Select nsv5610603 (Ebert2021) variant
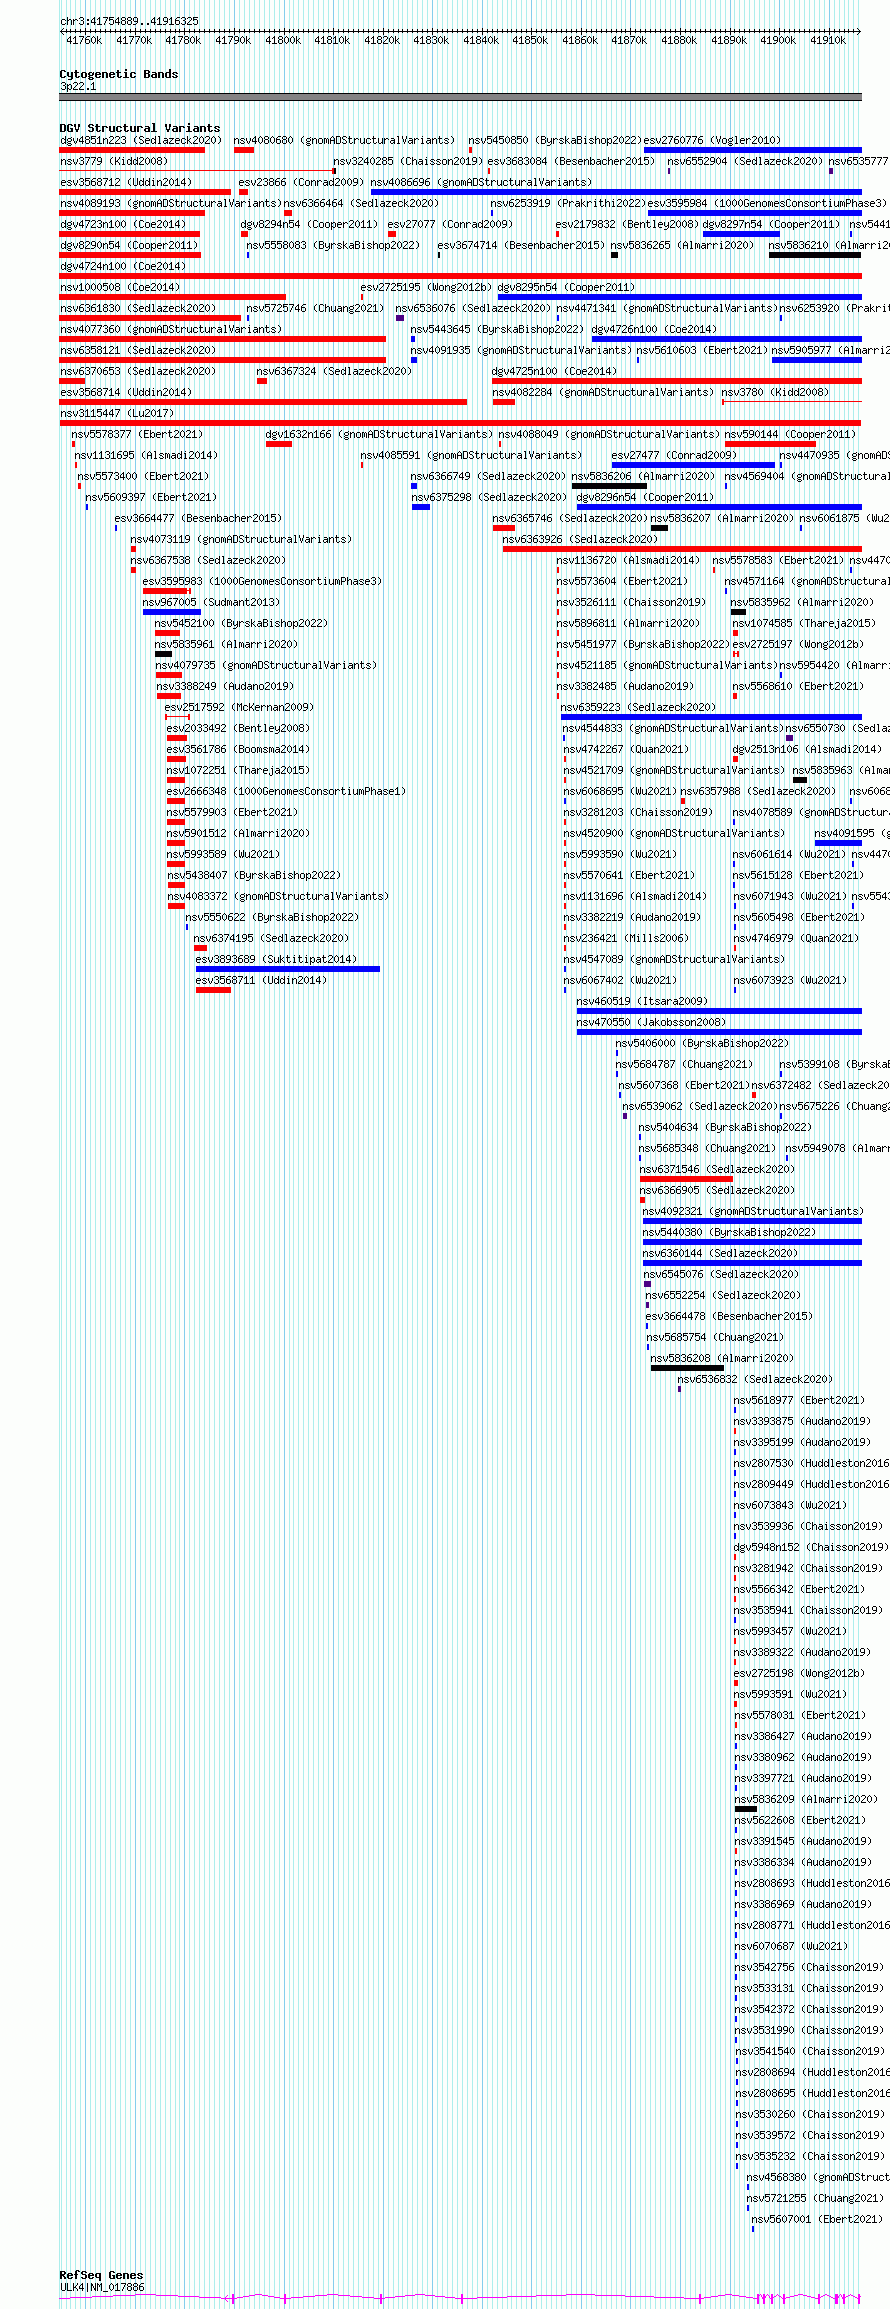This screenshot has height=2309, width=890. (x=702, y=350)
